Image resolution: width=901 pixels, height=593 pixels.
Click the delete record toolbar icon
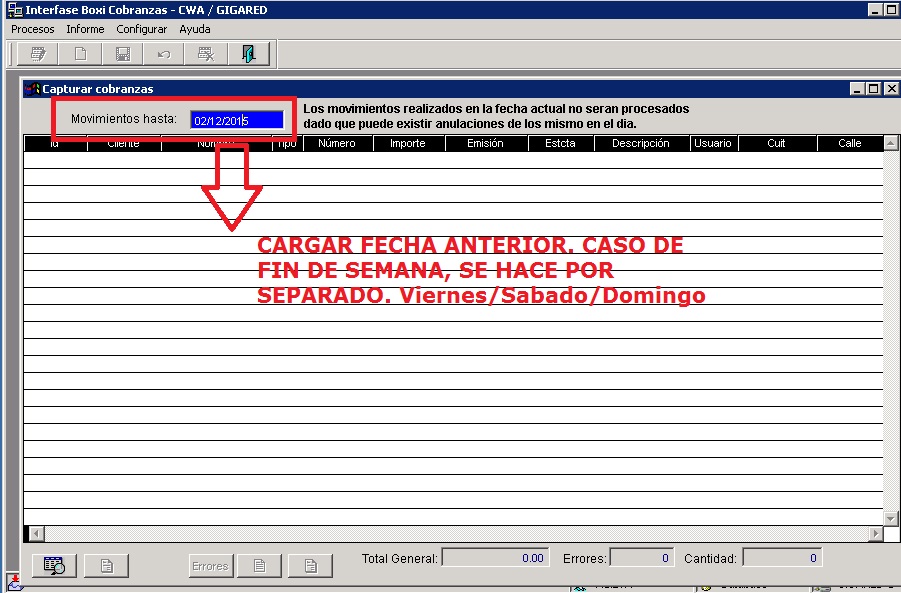(206, 54)
